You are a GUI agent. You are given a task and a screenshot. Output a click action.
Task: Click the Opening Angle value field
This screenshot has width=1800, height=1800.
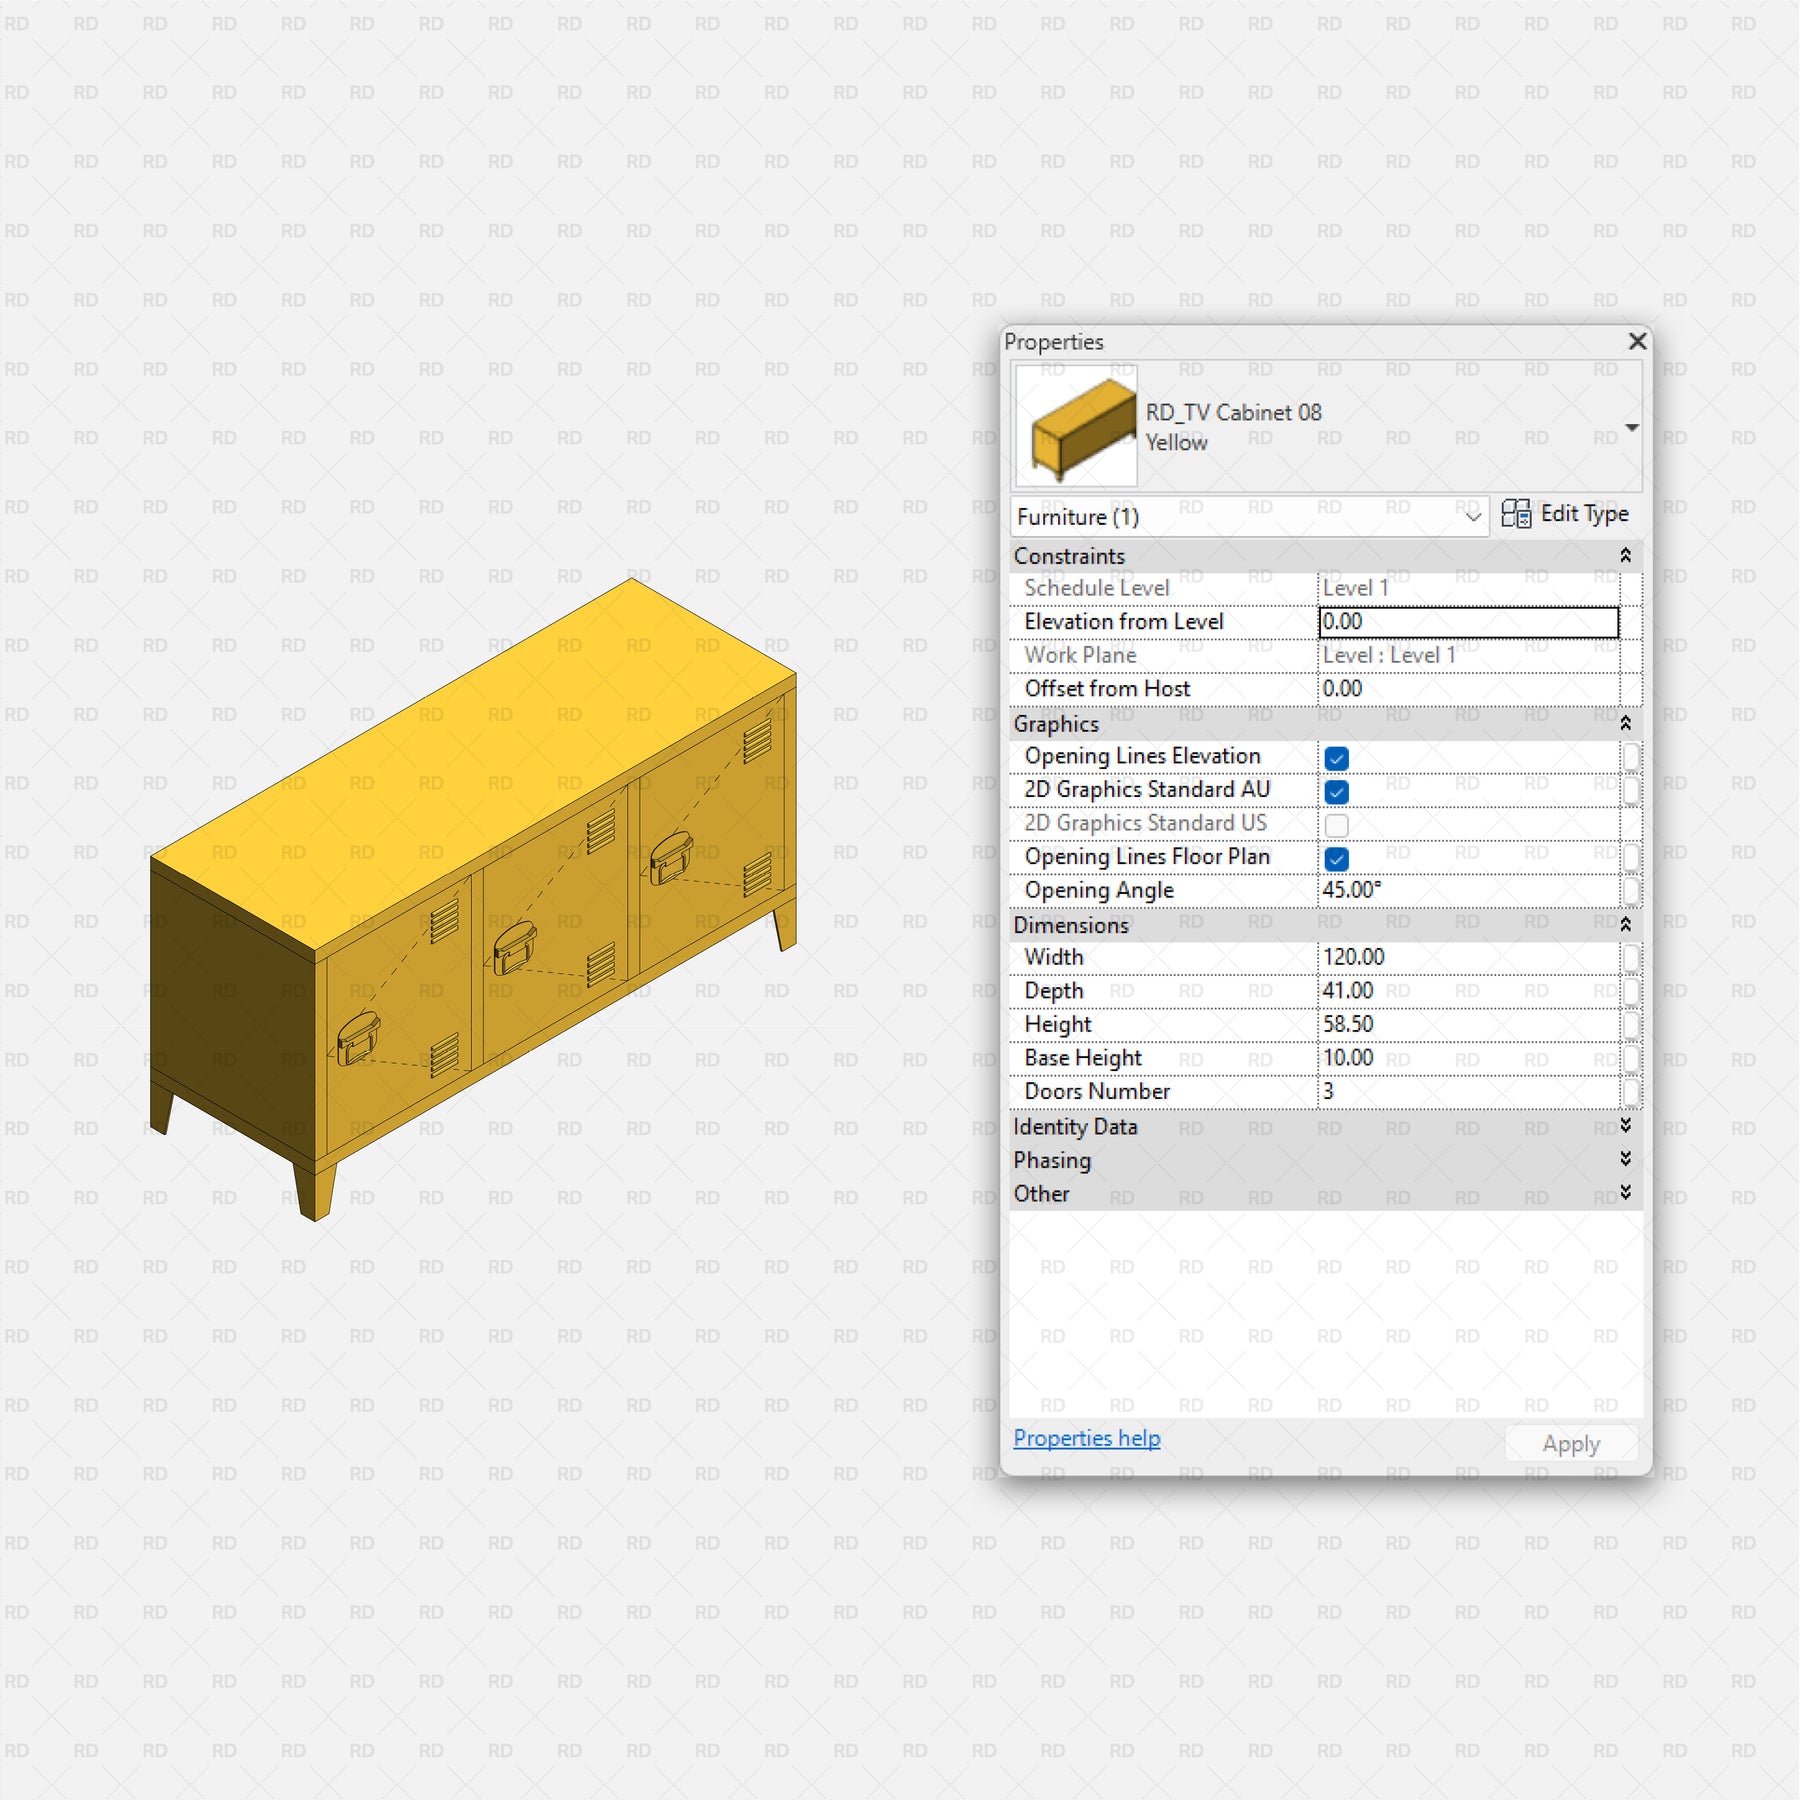click(x=1467, y=890)
